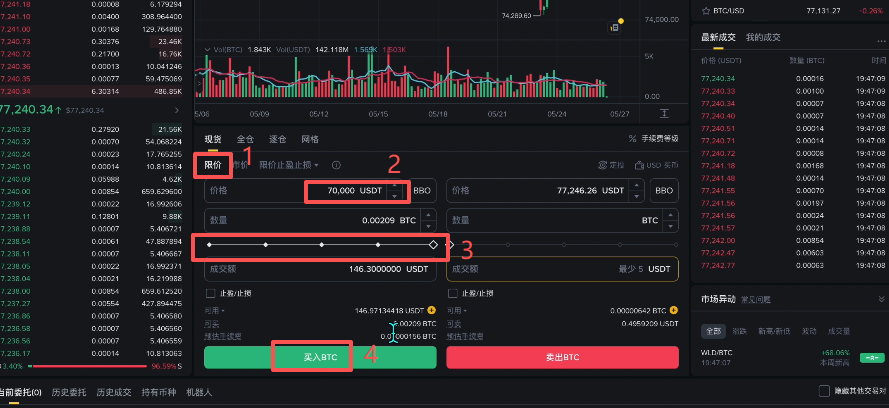
Task: Open order book chevron beside 77,240.34 price
Action: point(177,110)
